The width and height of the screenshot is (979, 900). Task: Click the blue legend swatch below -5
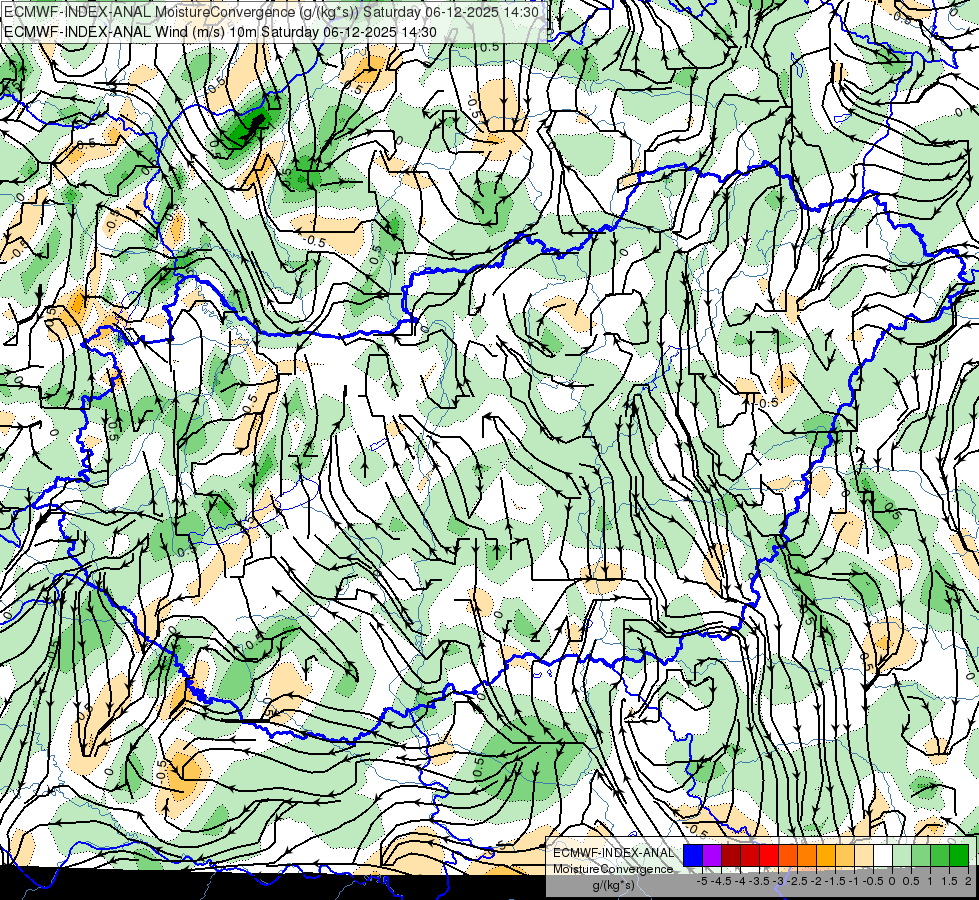tap(693, 856)
